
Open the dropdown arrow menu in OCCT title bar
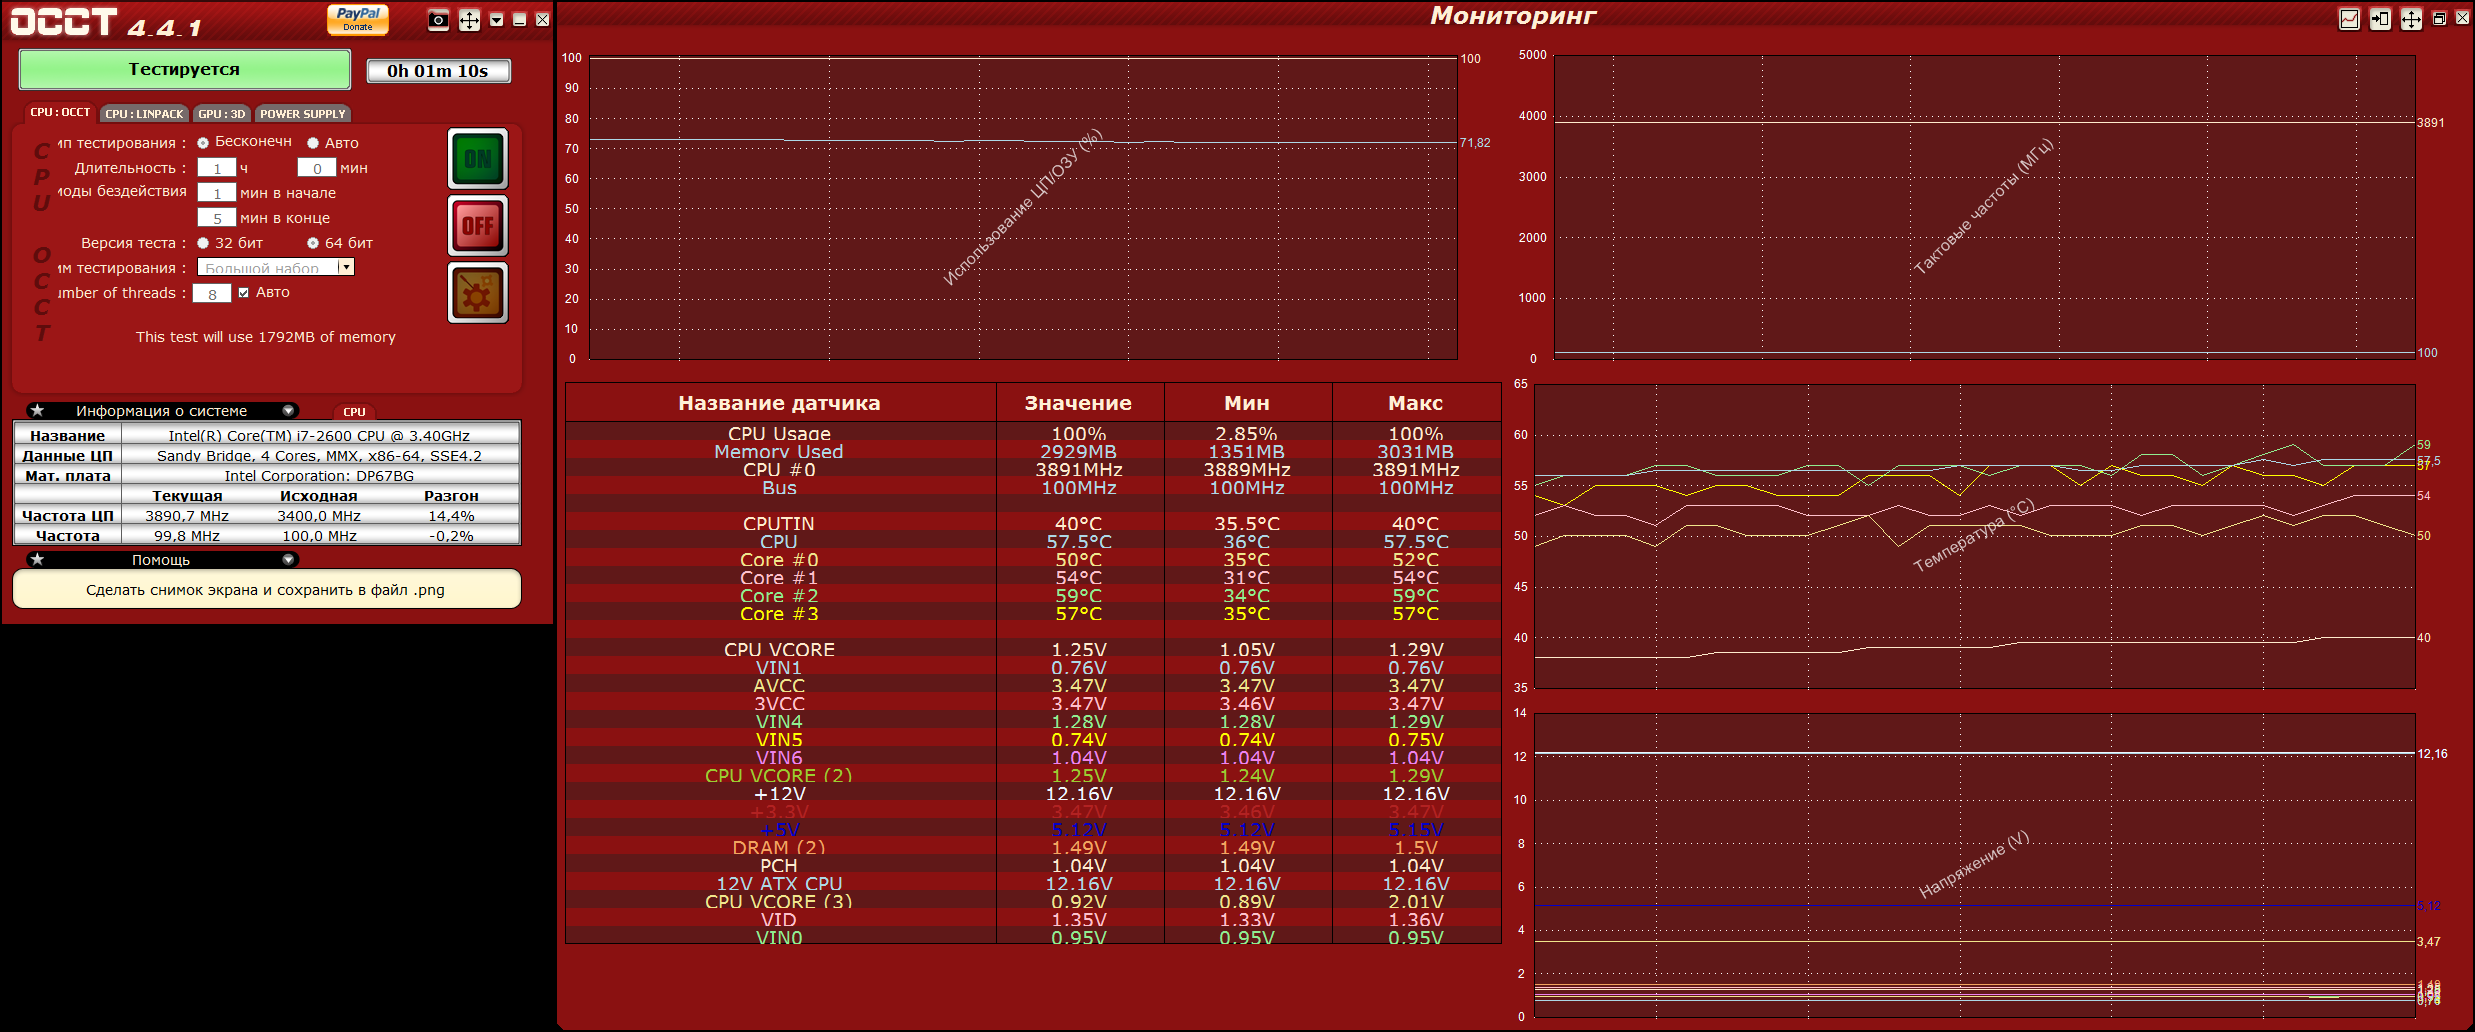coord(497,20)
